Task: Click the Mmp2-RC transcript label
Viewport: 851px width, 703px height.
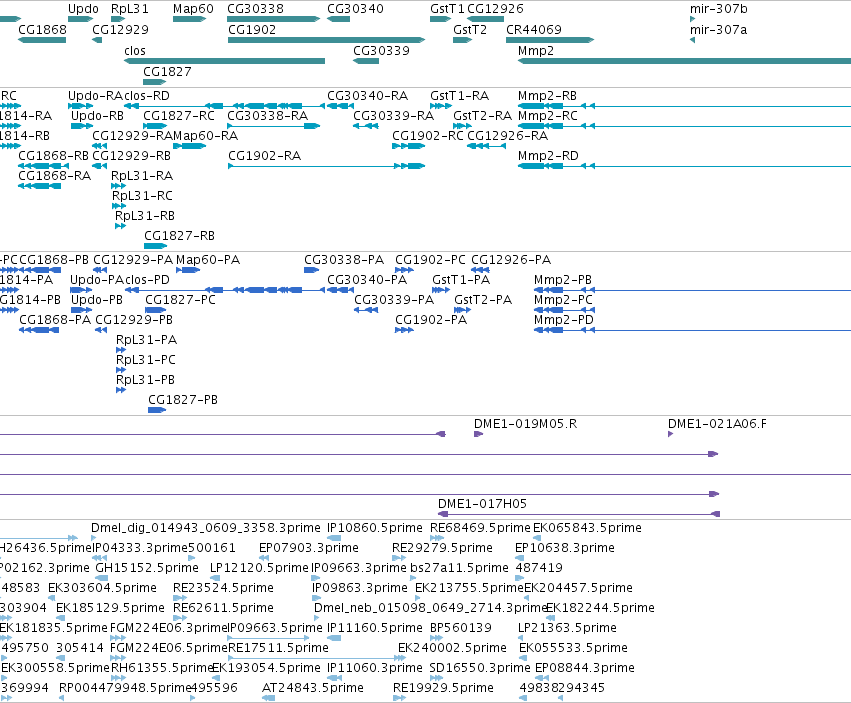Action: tap(548, 116)
